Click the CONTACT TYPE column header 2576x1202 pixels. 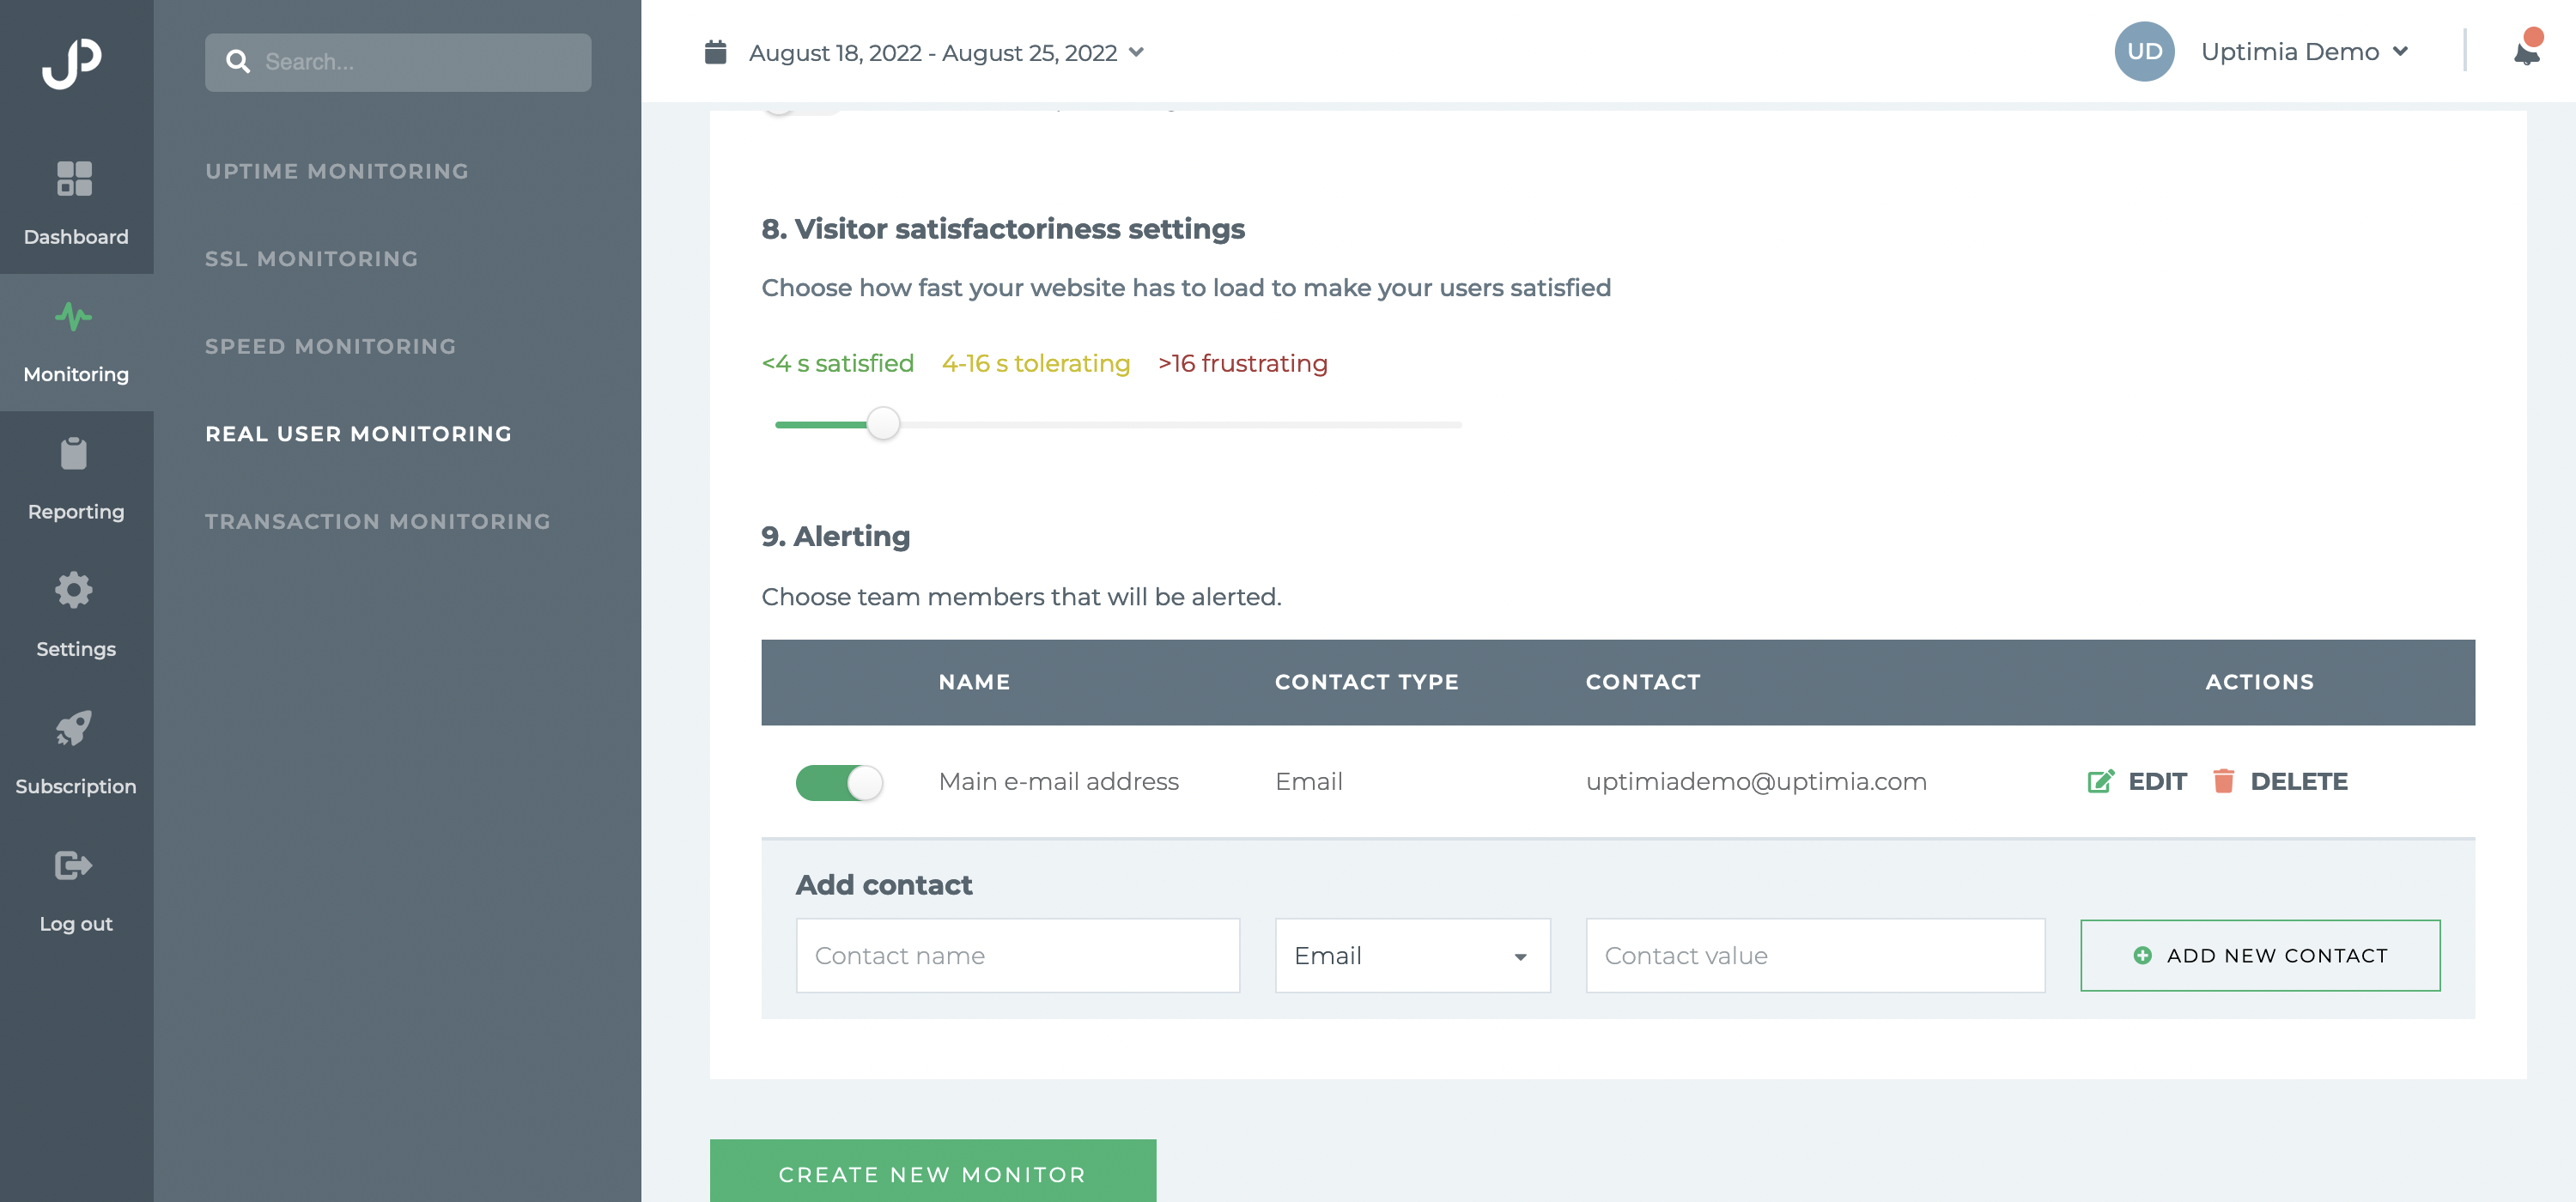pos(1367,682)
